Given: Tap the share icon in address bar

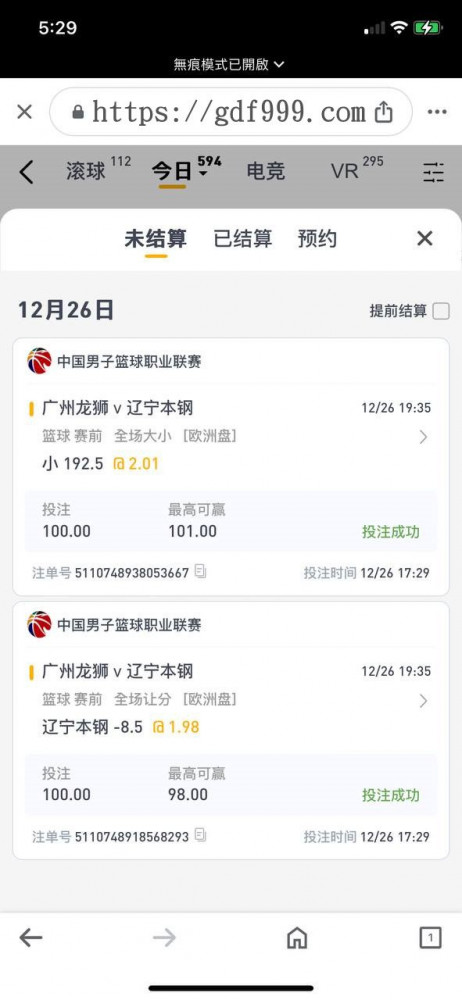Looking at the screenshot, I should click(383, 113).
